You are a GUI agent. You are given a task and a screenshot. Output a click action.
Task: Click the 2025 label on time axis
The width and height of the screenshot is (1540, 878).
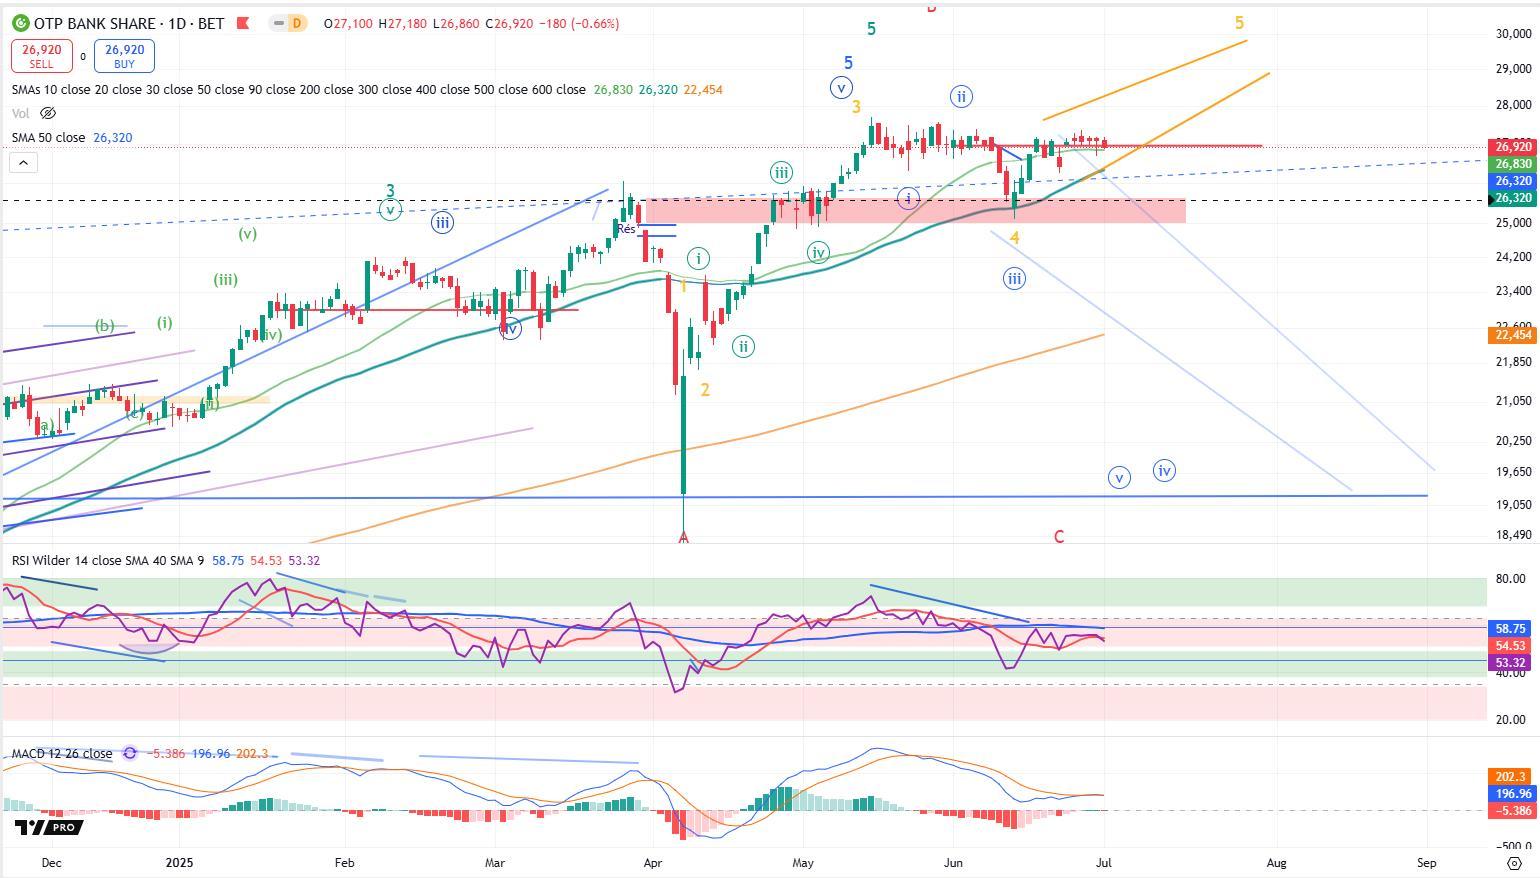[180, 862]
